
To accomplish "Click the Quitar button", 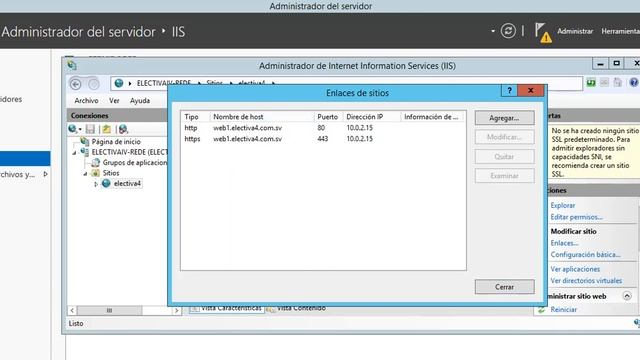I will [504, 156].
